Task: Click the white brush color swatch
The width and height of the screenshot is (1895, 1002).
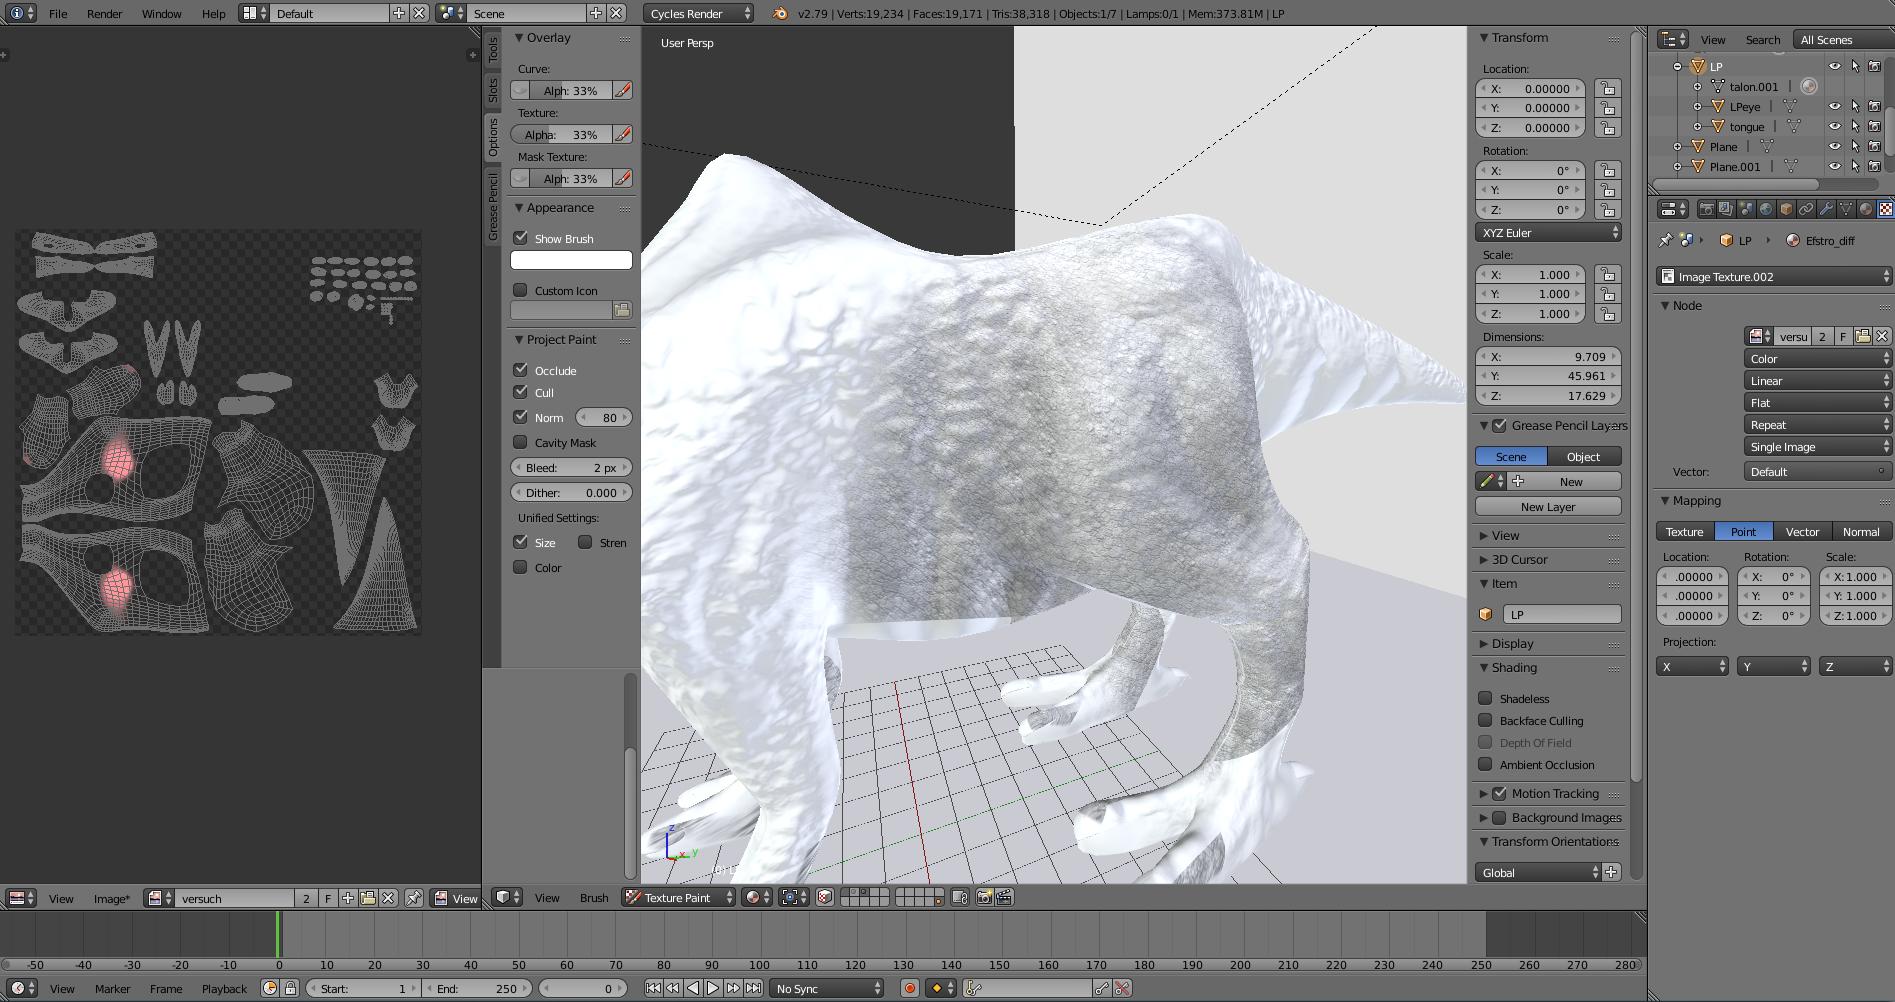Action: [x=571, y=260]
